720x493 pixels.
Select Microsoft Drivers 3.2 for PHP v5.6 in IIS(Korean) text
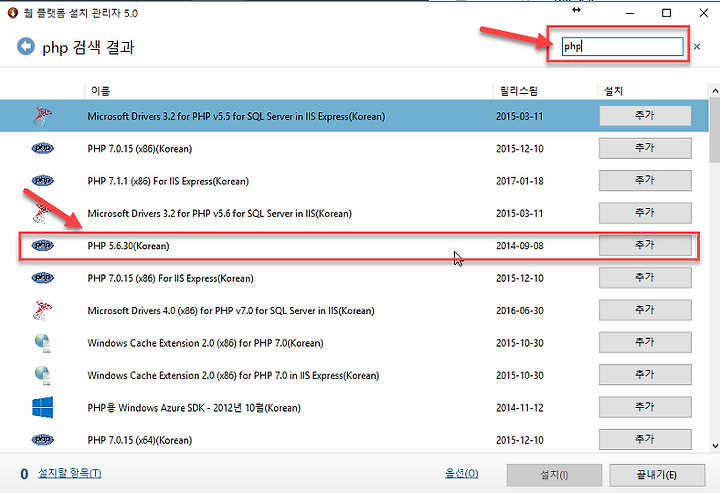click(219, 213)
